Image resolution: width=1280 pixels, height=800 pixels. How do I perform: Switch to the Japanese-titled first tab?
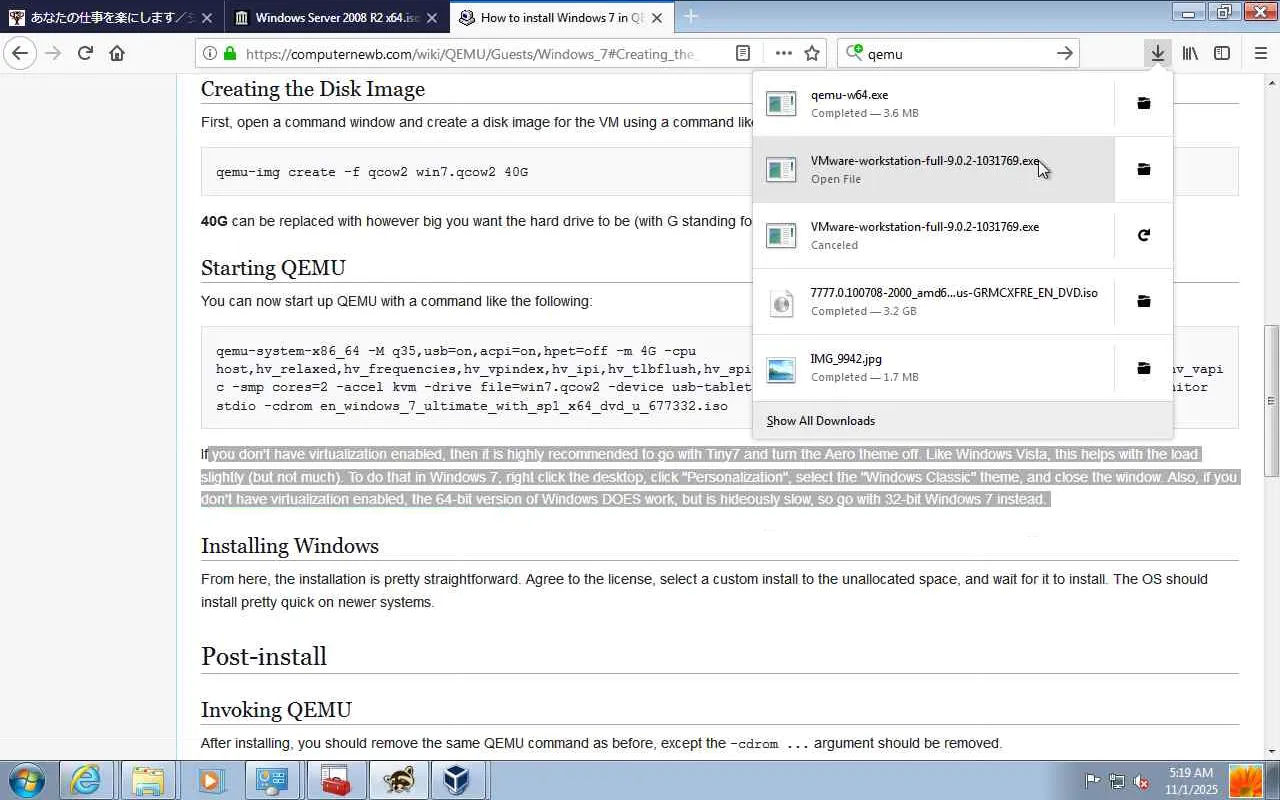click(x=112, y=17)
